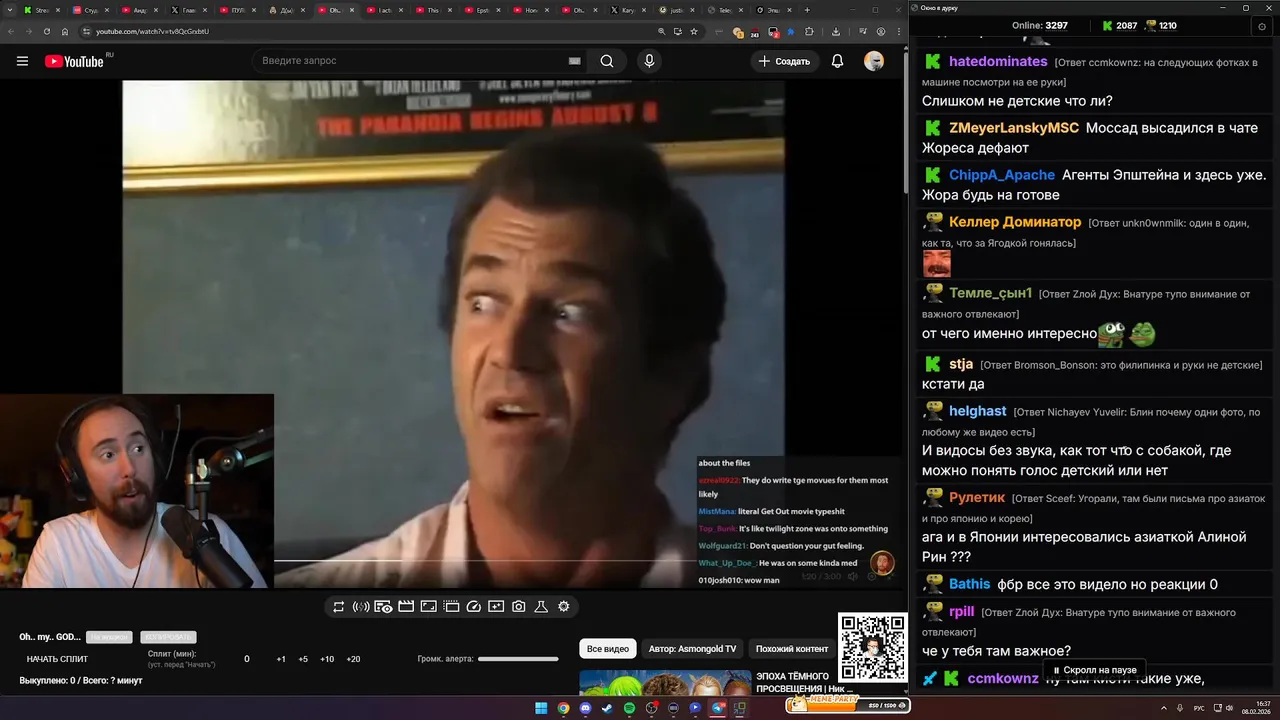Image resolution: width=1280 pixels, height=720 pixels.
Task: Select the 'Все видео' filter chip
Action: (x=608, y=649)
